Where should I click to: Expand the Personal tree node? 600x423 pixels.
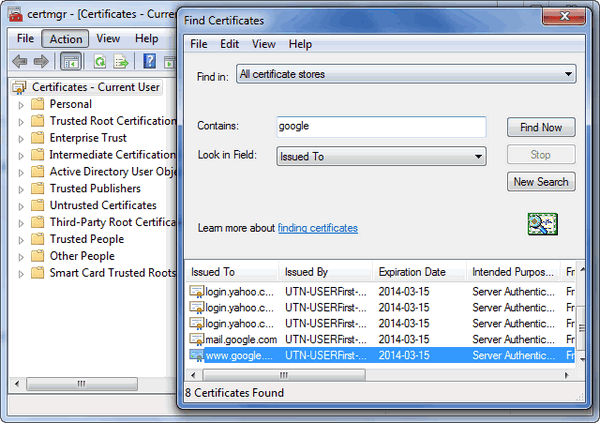21,105
